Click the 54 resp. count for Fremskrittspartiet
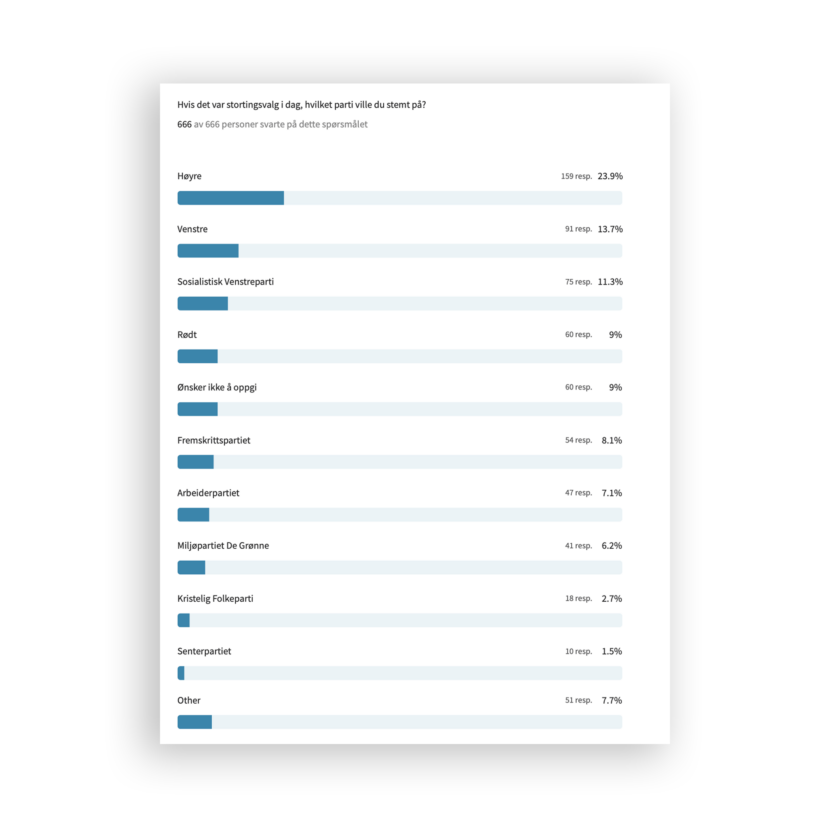This screenshot has height=830, width=830. 578,440
